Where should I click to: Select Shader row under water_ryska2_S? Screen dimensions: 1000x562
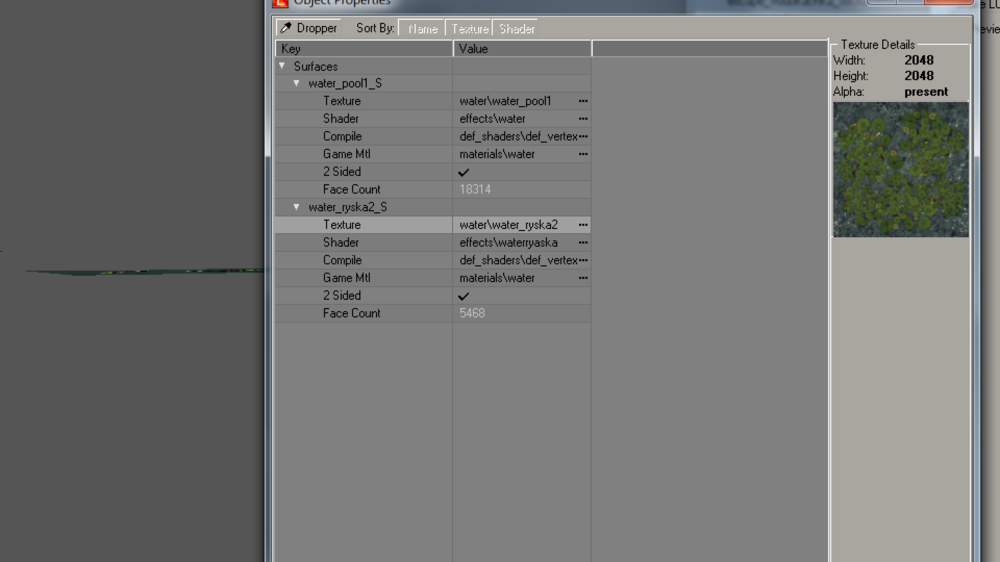(433, 242)
